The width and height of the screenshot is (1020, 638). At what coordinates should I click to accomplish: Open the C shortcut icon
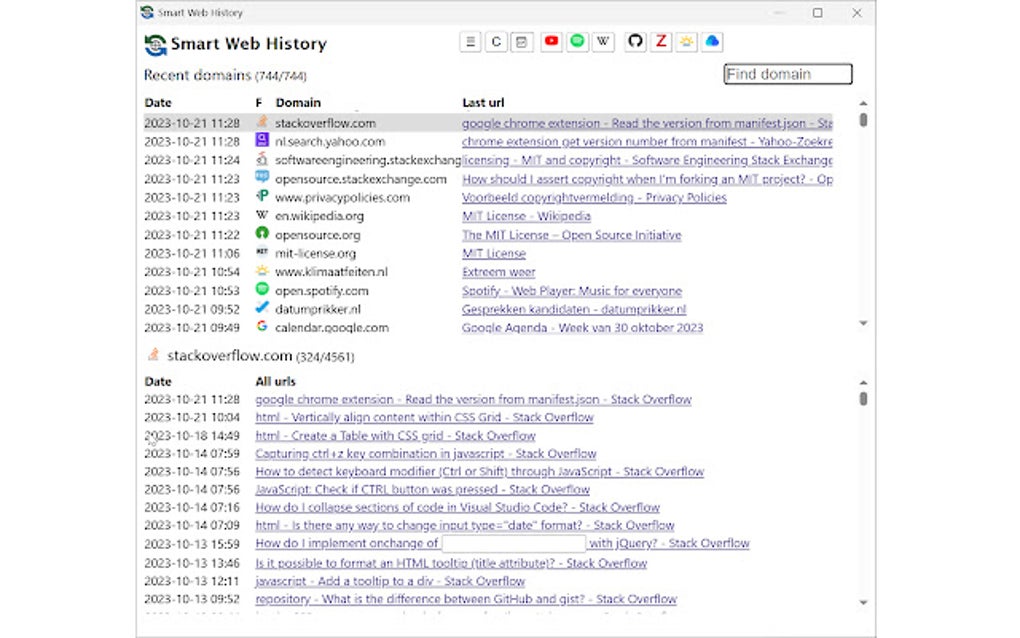coord(497,41)
